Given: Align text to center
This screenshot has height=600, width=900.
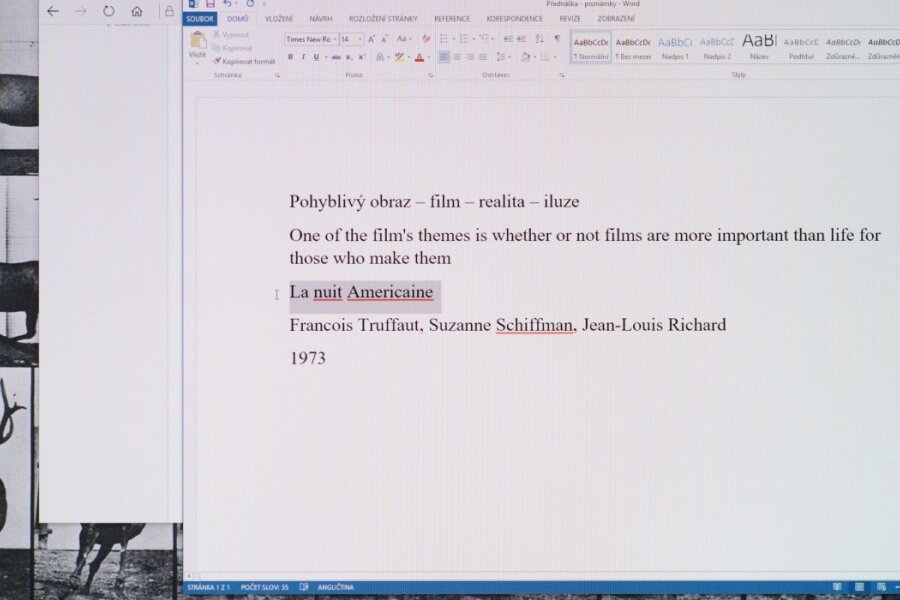Looking at the screenshot, I should coord(457,57).
